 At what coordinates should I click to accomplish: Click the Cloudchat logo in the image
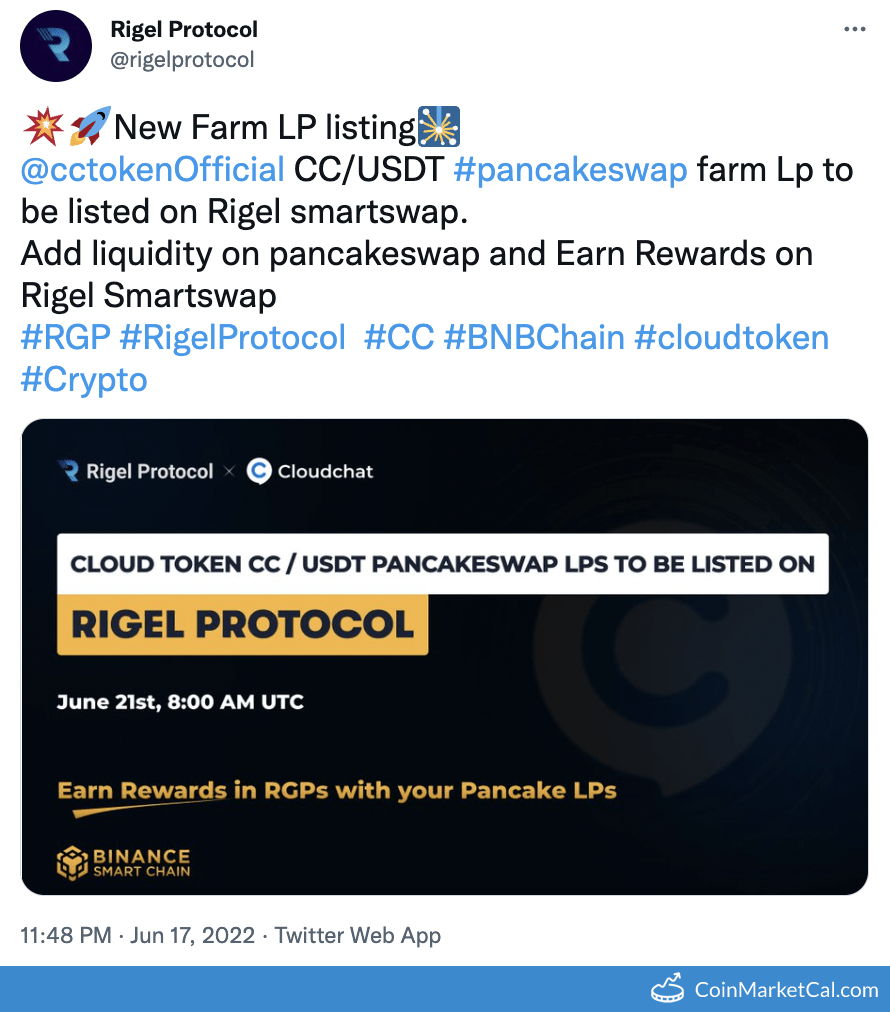pos(259,471)
